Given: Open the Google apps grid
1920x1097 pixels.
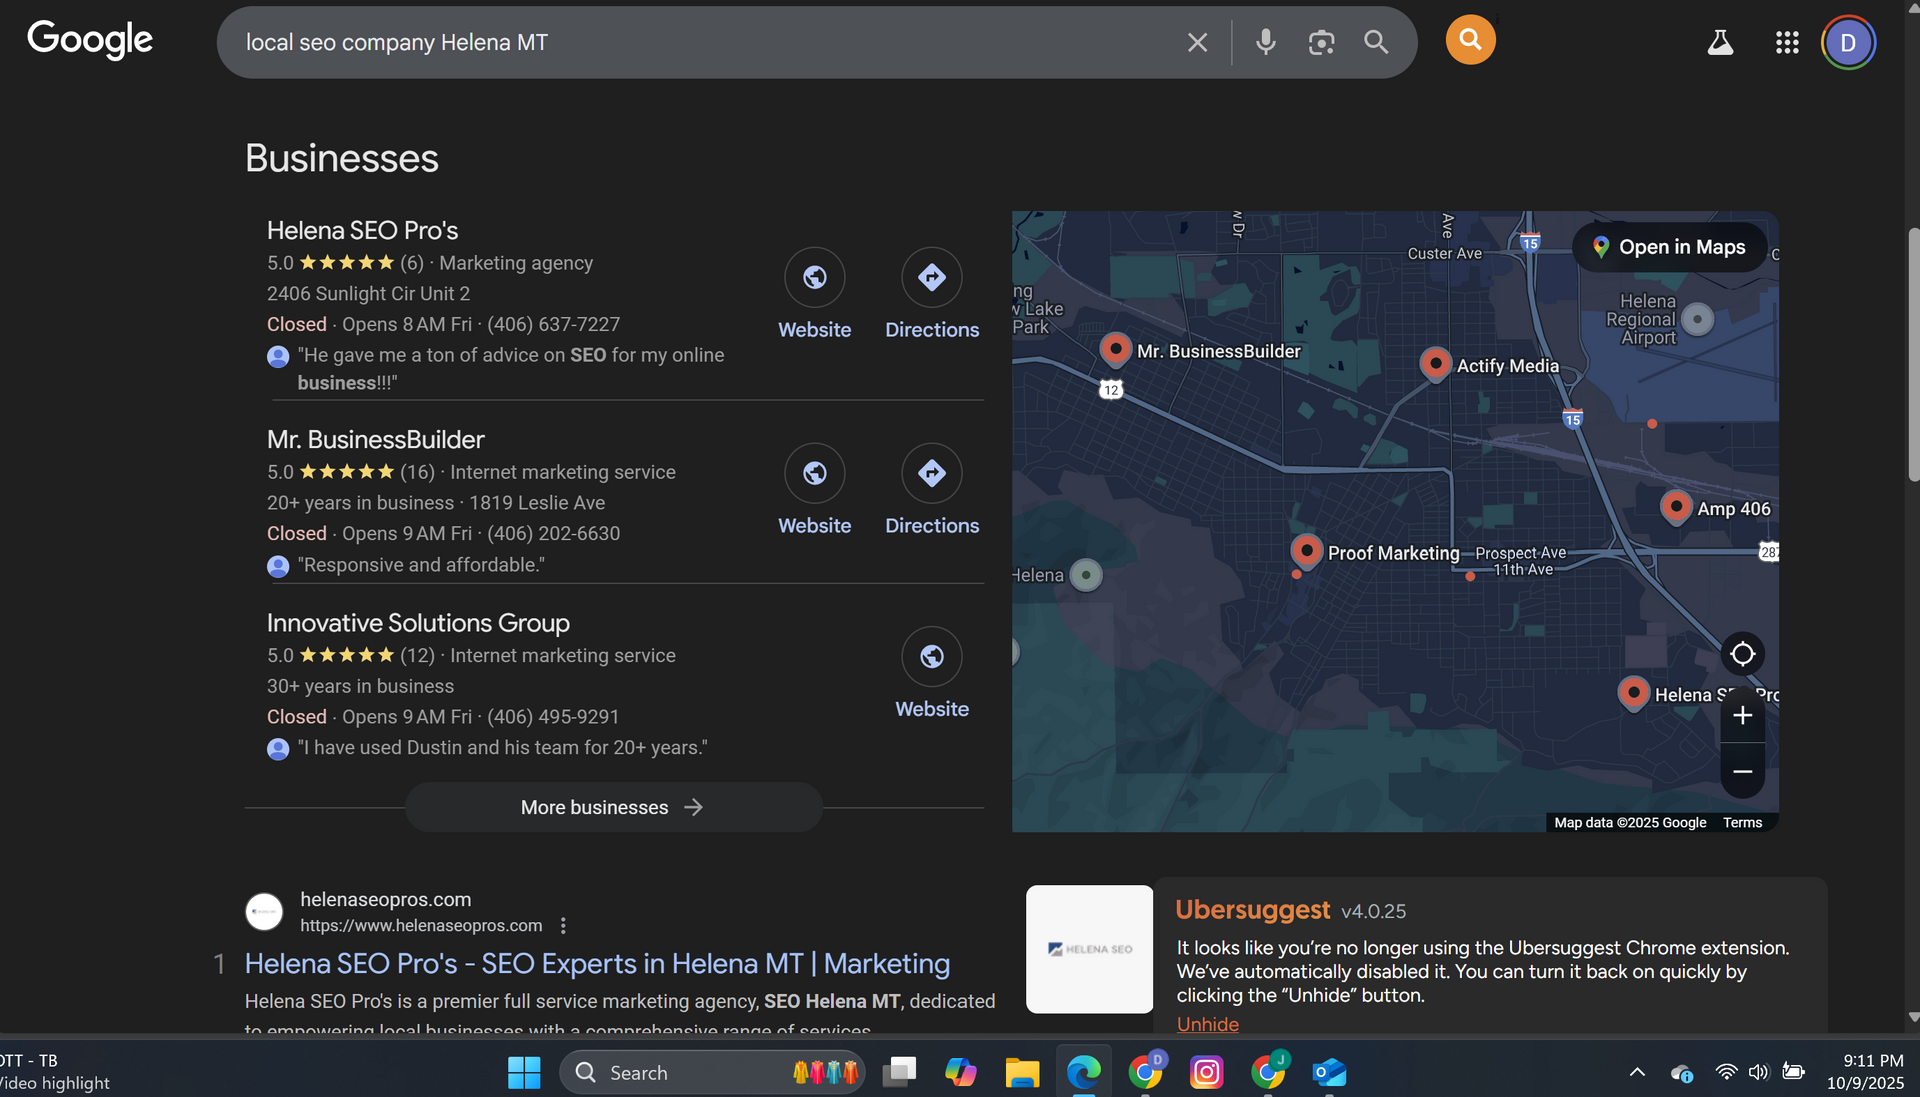Looking at the screenshot, I should pyautogui.click(x=1787, y=42).
